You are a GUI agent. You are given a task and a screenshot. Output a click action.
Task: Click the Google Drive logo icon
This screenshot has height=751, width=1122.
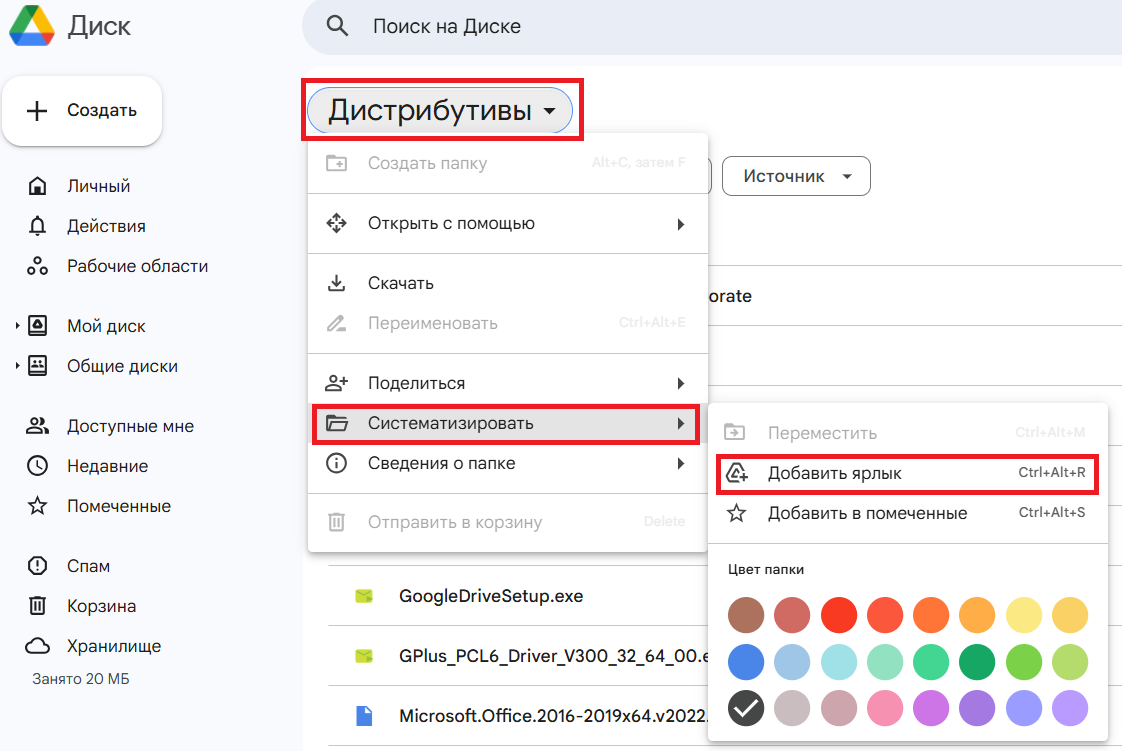coord(31,26)
